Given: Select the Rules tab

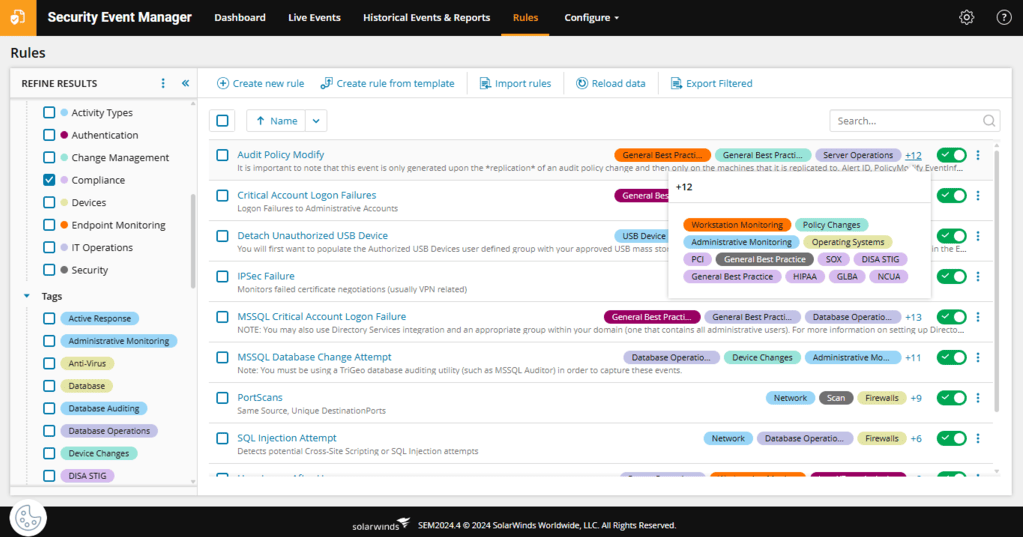Looking at the screenshot, I should point(525,18).
